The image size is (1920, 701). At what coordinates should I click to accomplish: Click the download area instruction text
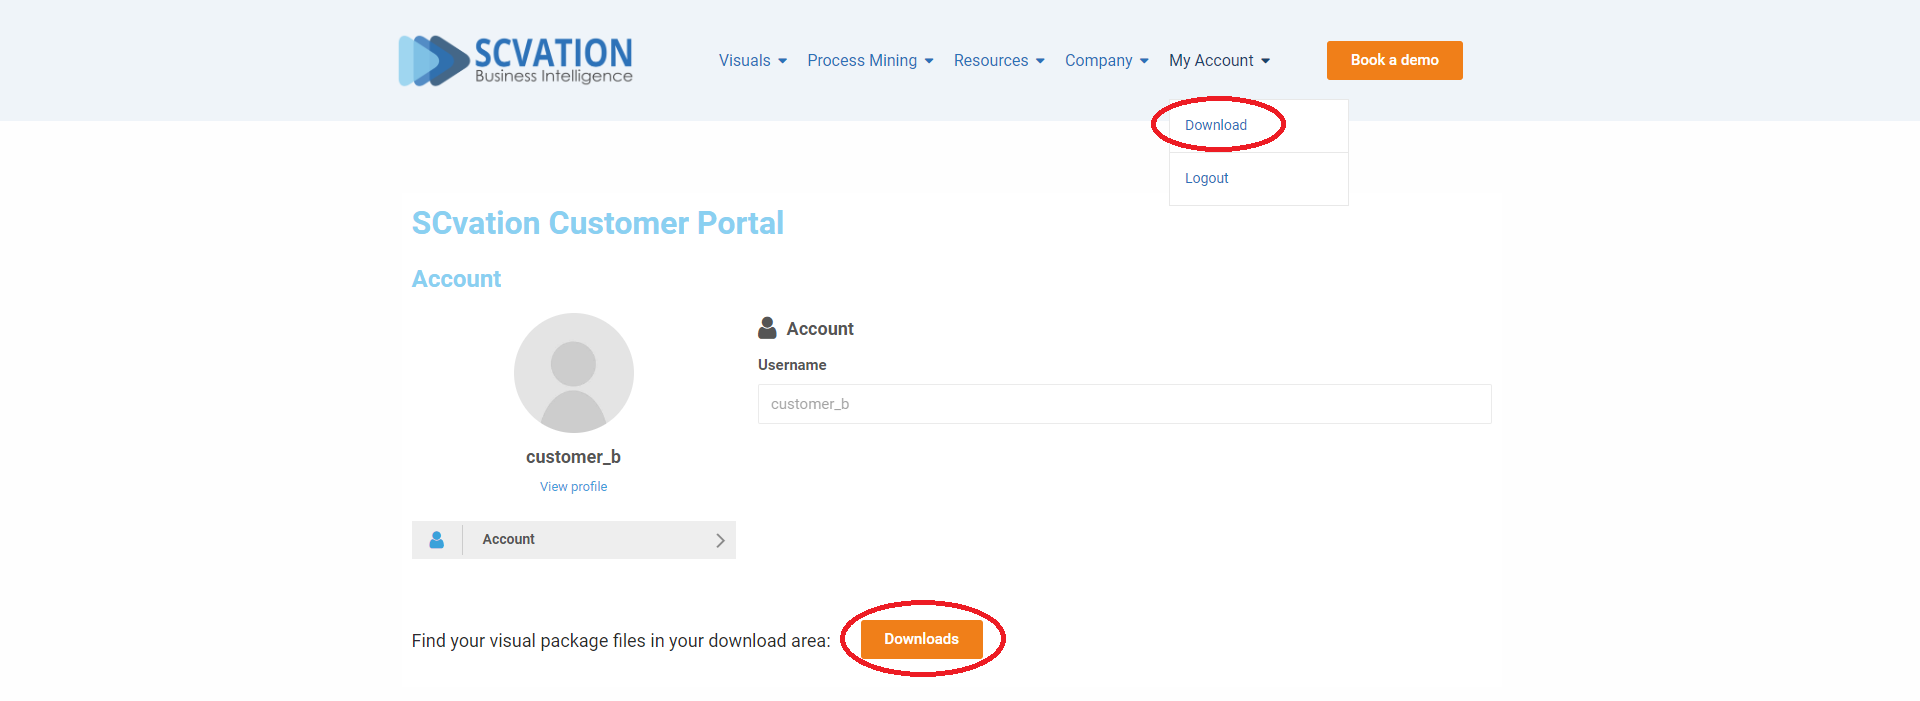coord(620,641)
